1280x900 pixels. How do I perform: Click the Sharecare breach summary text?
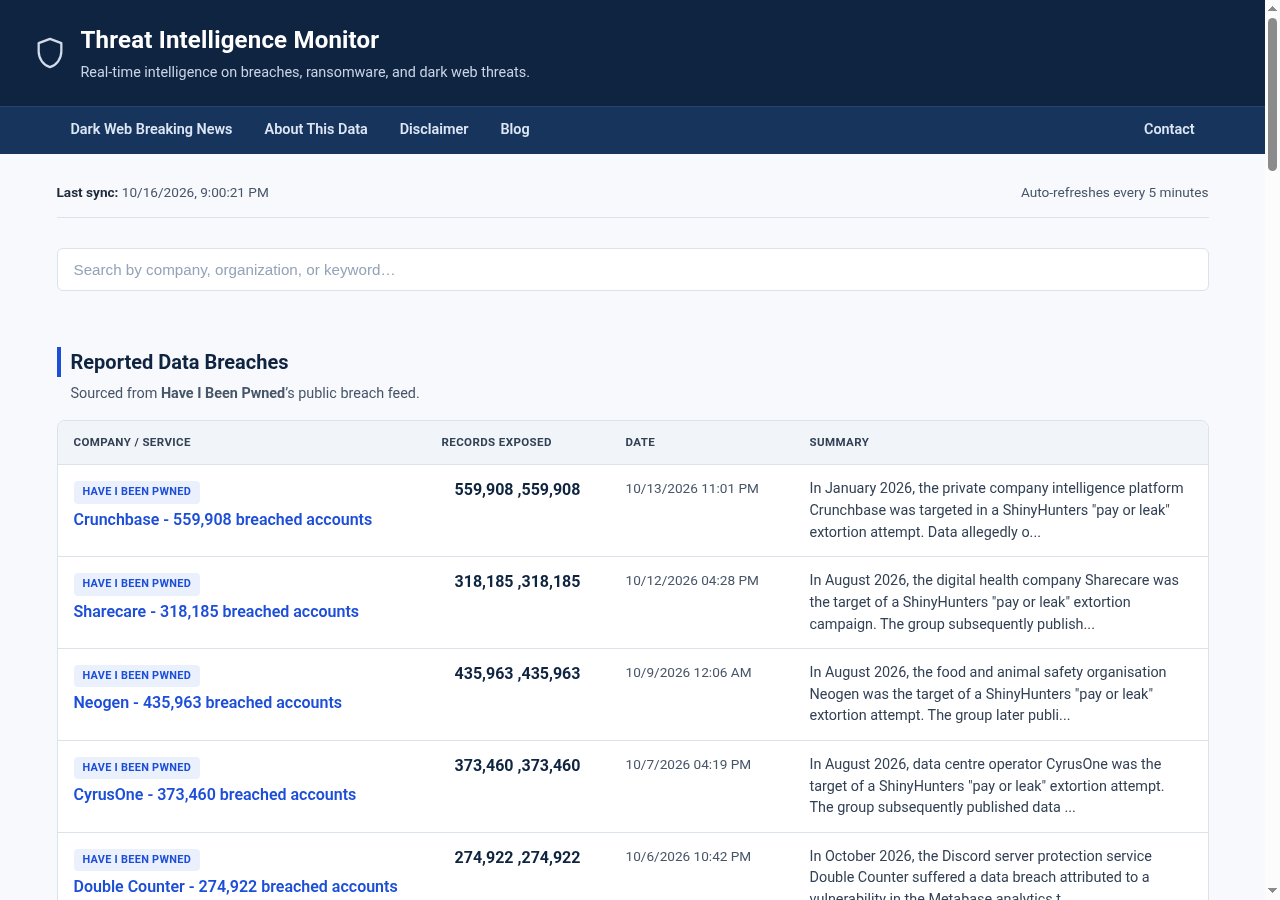[x=994, y=602]
